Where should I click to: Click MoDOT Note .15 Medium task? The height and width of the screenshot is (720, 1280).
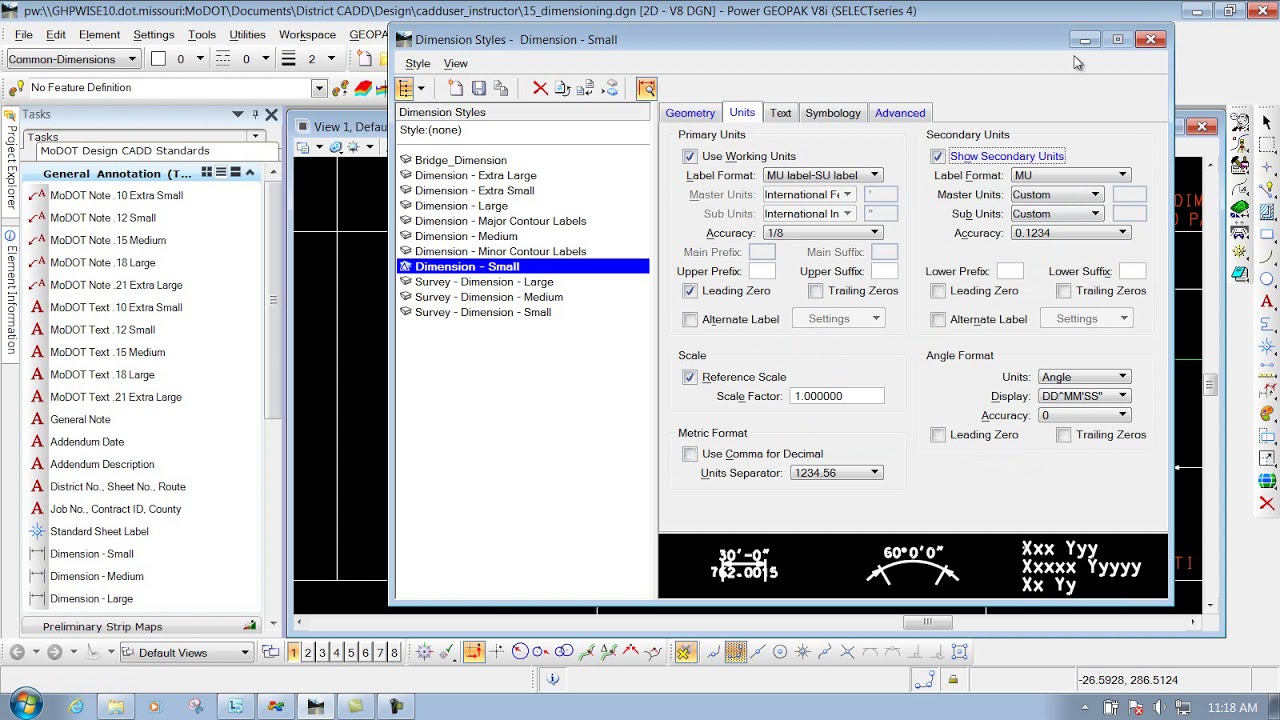[108, 240]
